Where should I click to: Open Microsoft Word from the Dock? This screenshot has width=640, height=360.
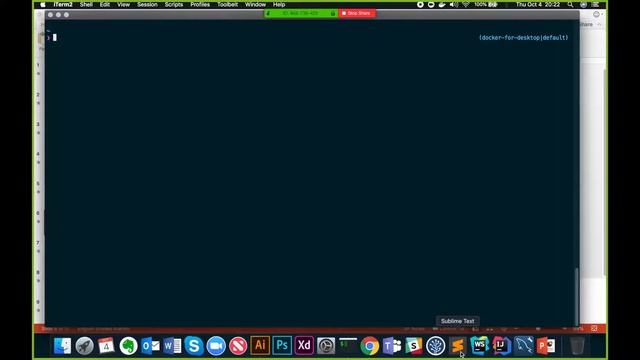[172, 346]
